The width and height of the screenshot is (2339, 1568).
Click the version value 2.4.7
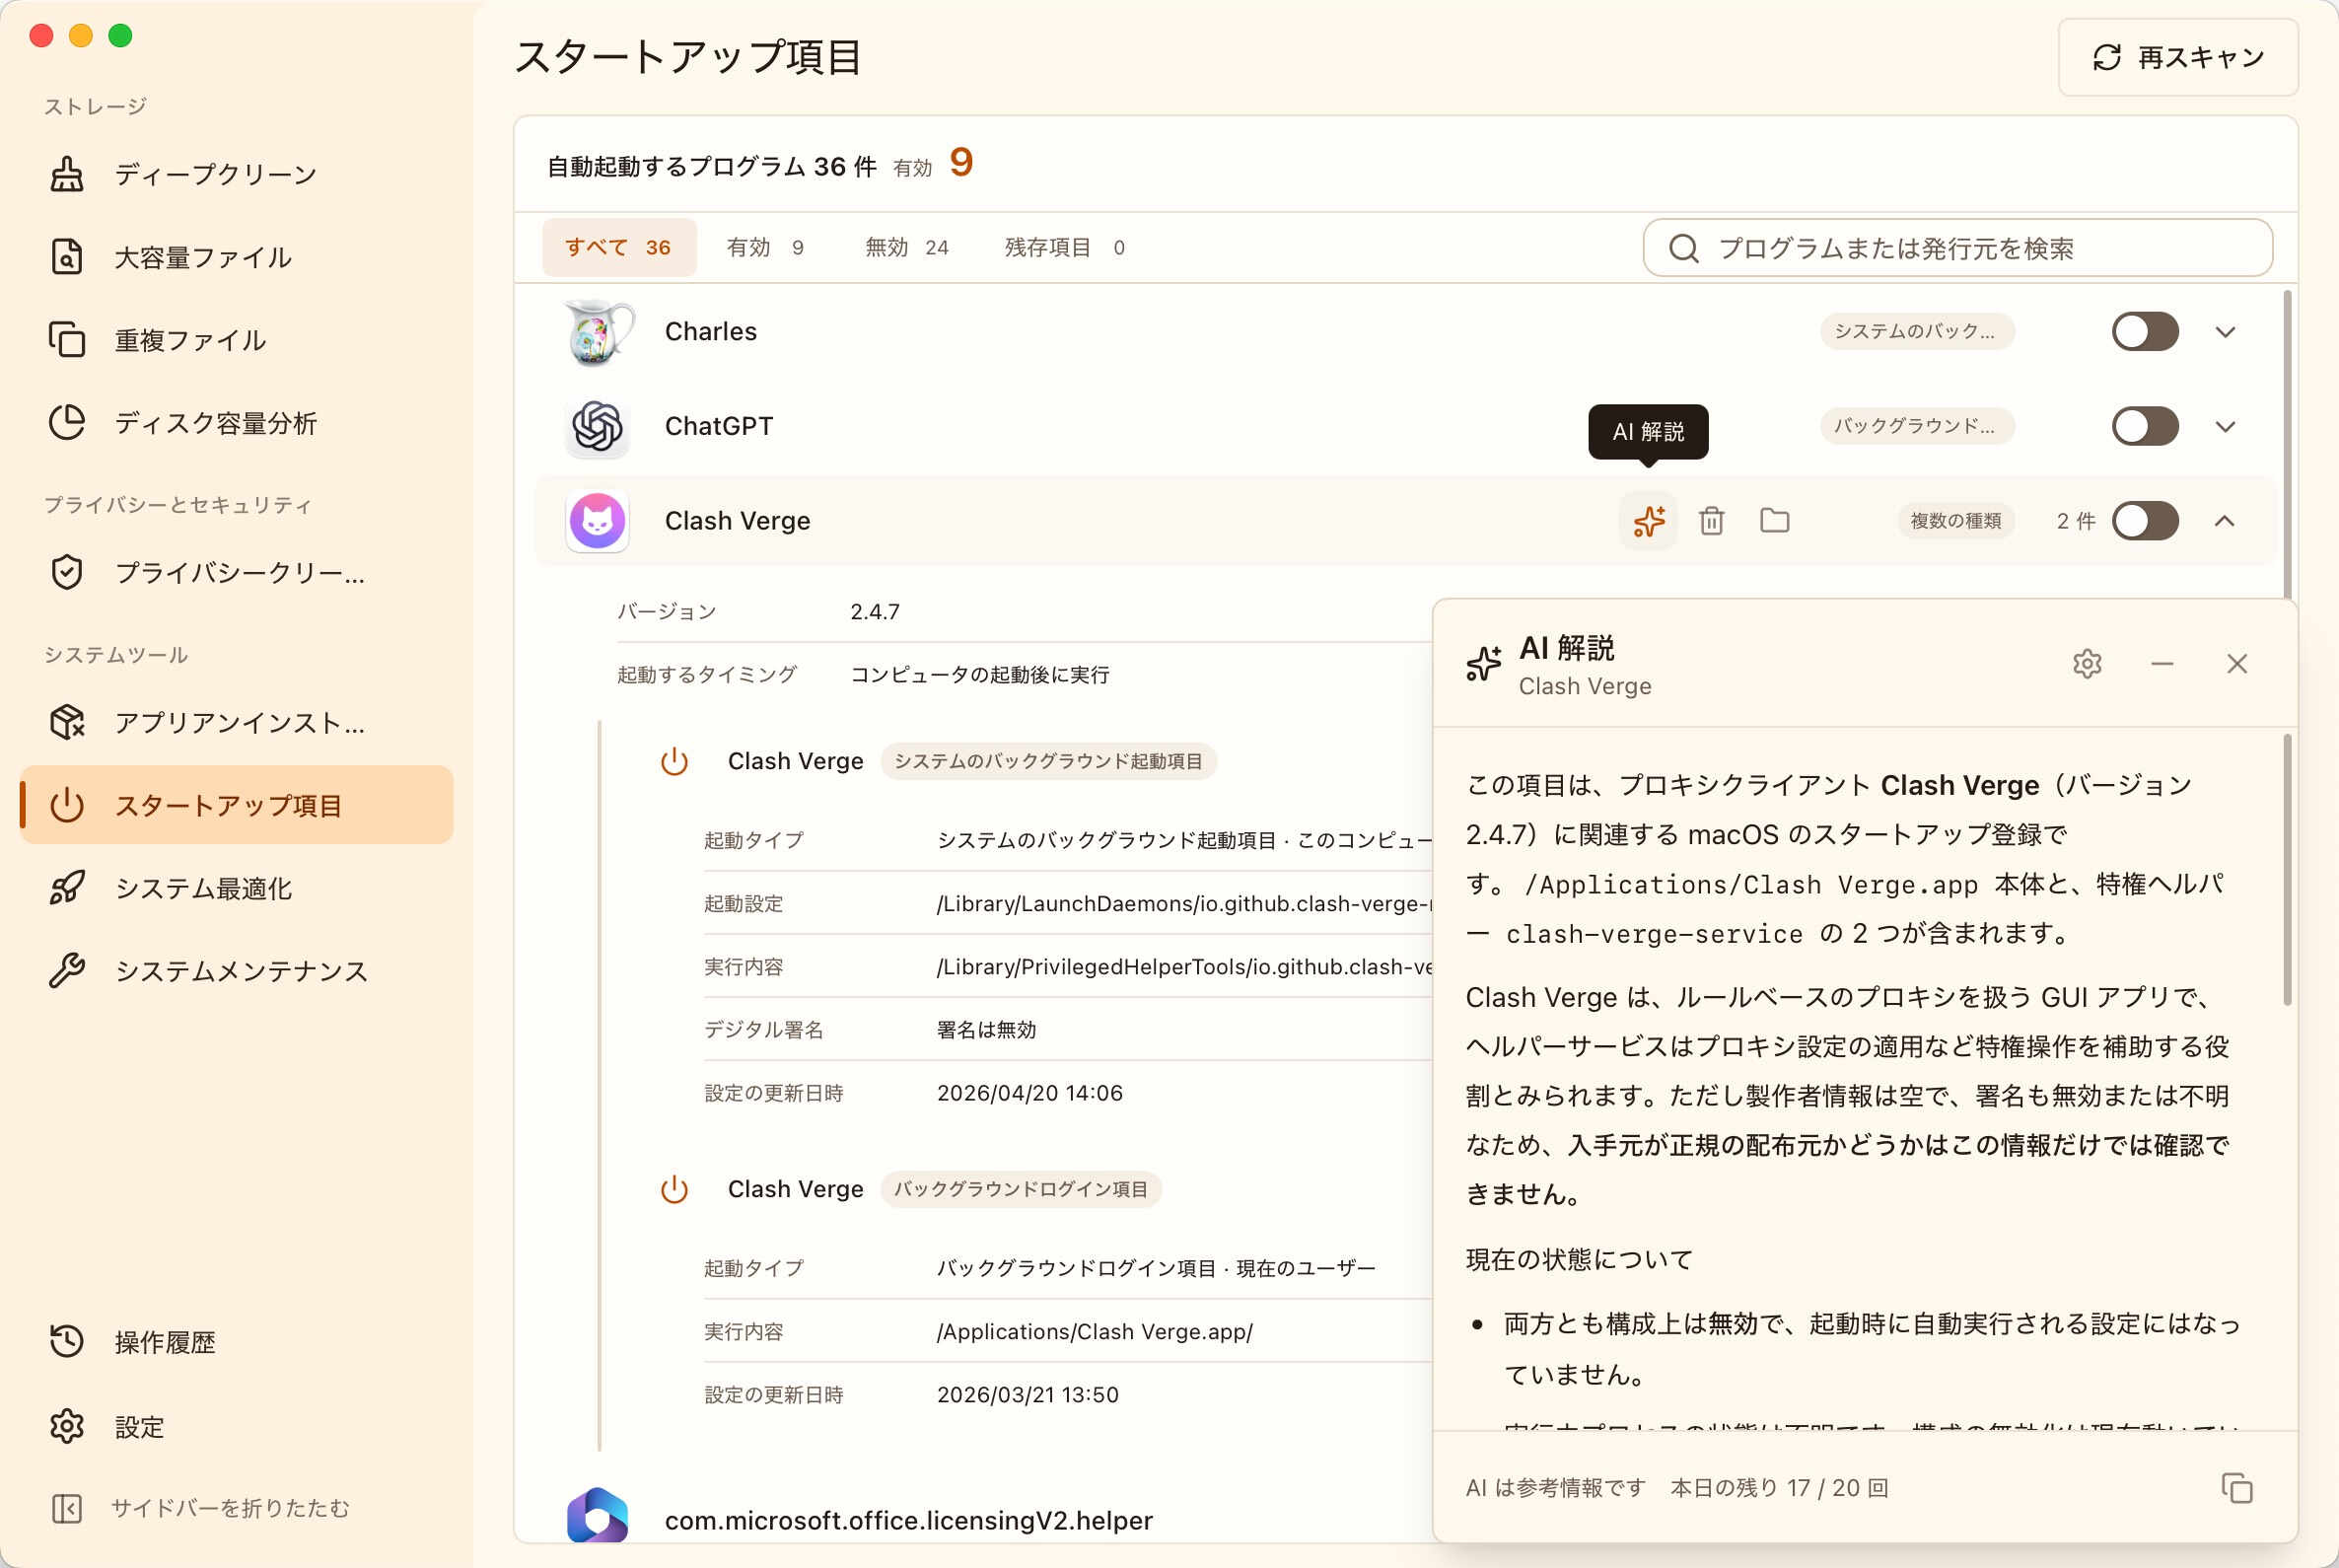[875, 612]
